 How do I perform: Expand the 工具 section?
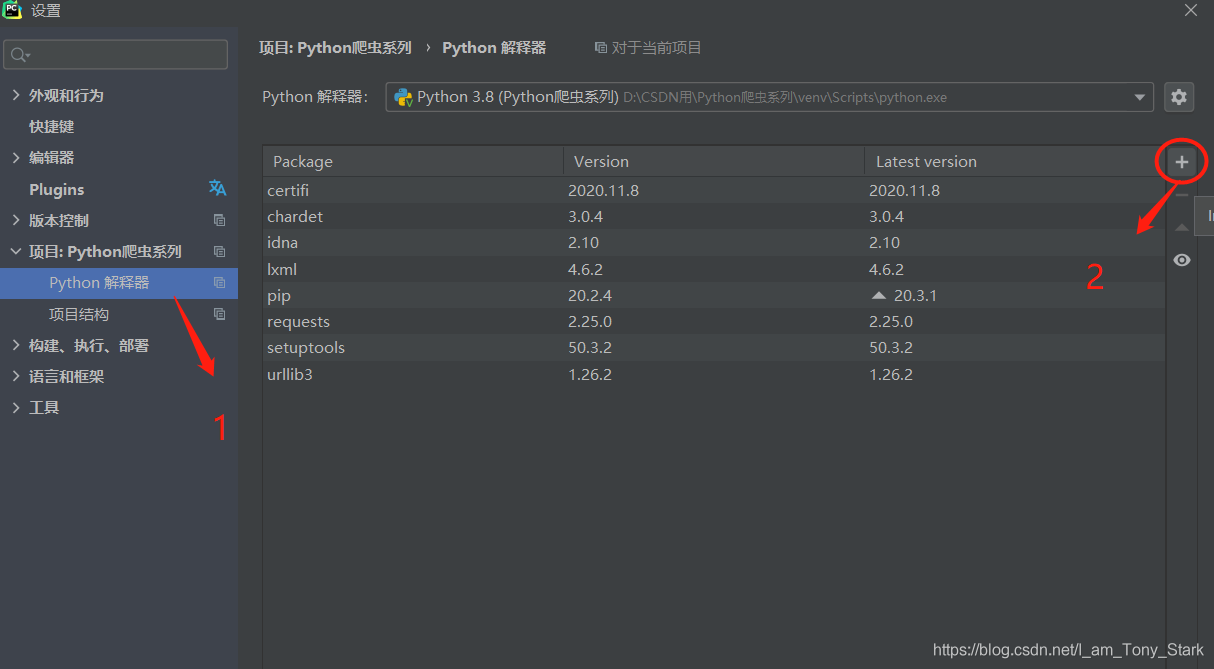15,407
